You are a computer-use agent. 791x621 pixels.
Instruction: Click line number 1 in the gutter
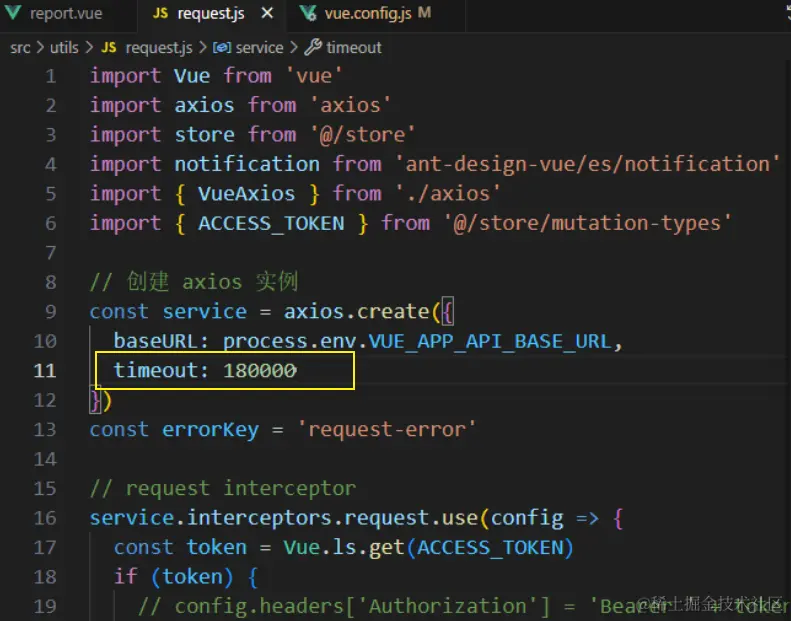click(50, 76)
